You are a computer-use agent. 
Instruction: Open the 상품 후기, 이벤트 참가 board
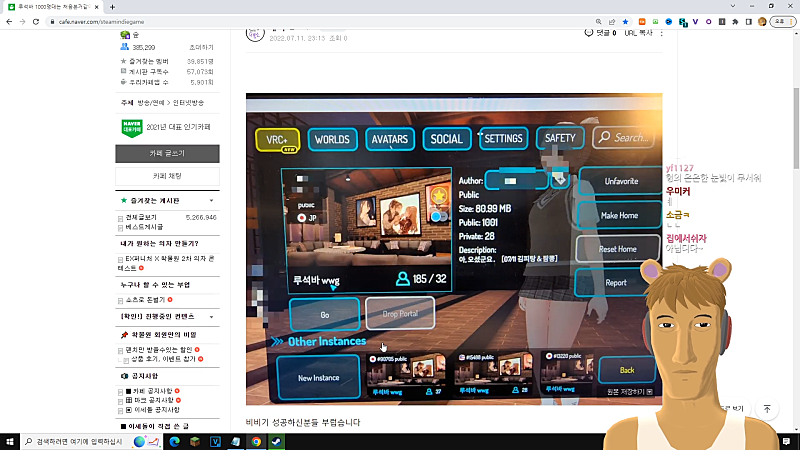[x=163, y=359]
